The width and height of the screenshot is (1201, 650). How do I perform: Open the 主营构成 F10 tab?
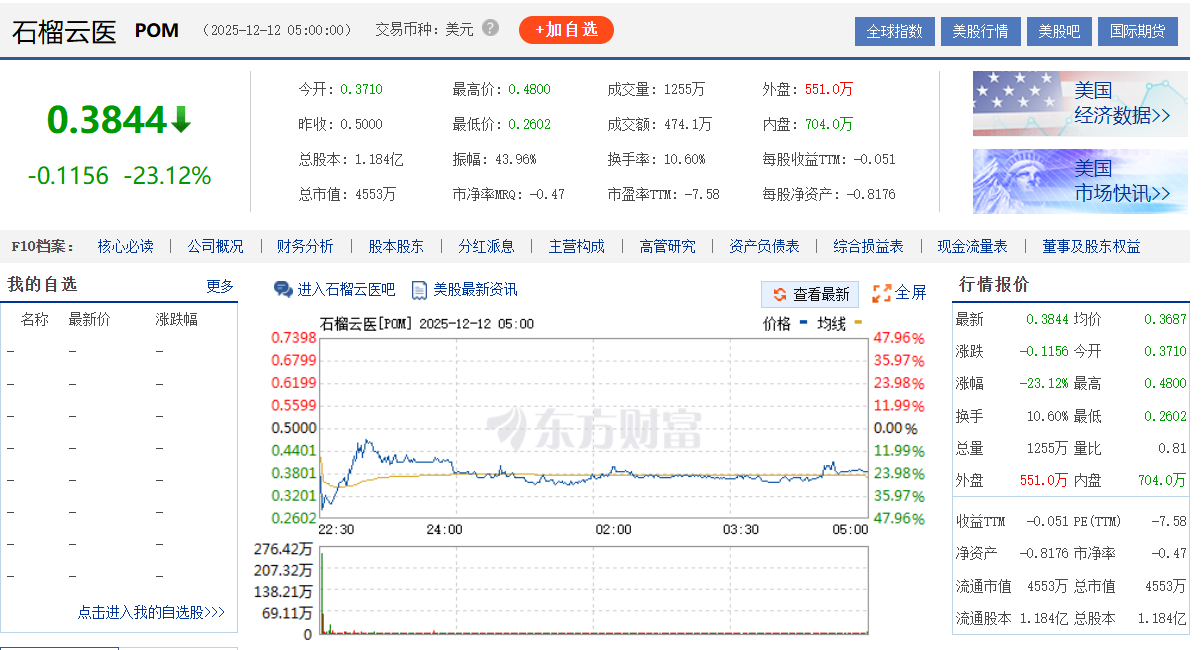577,246
